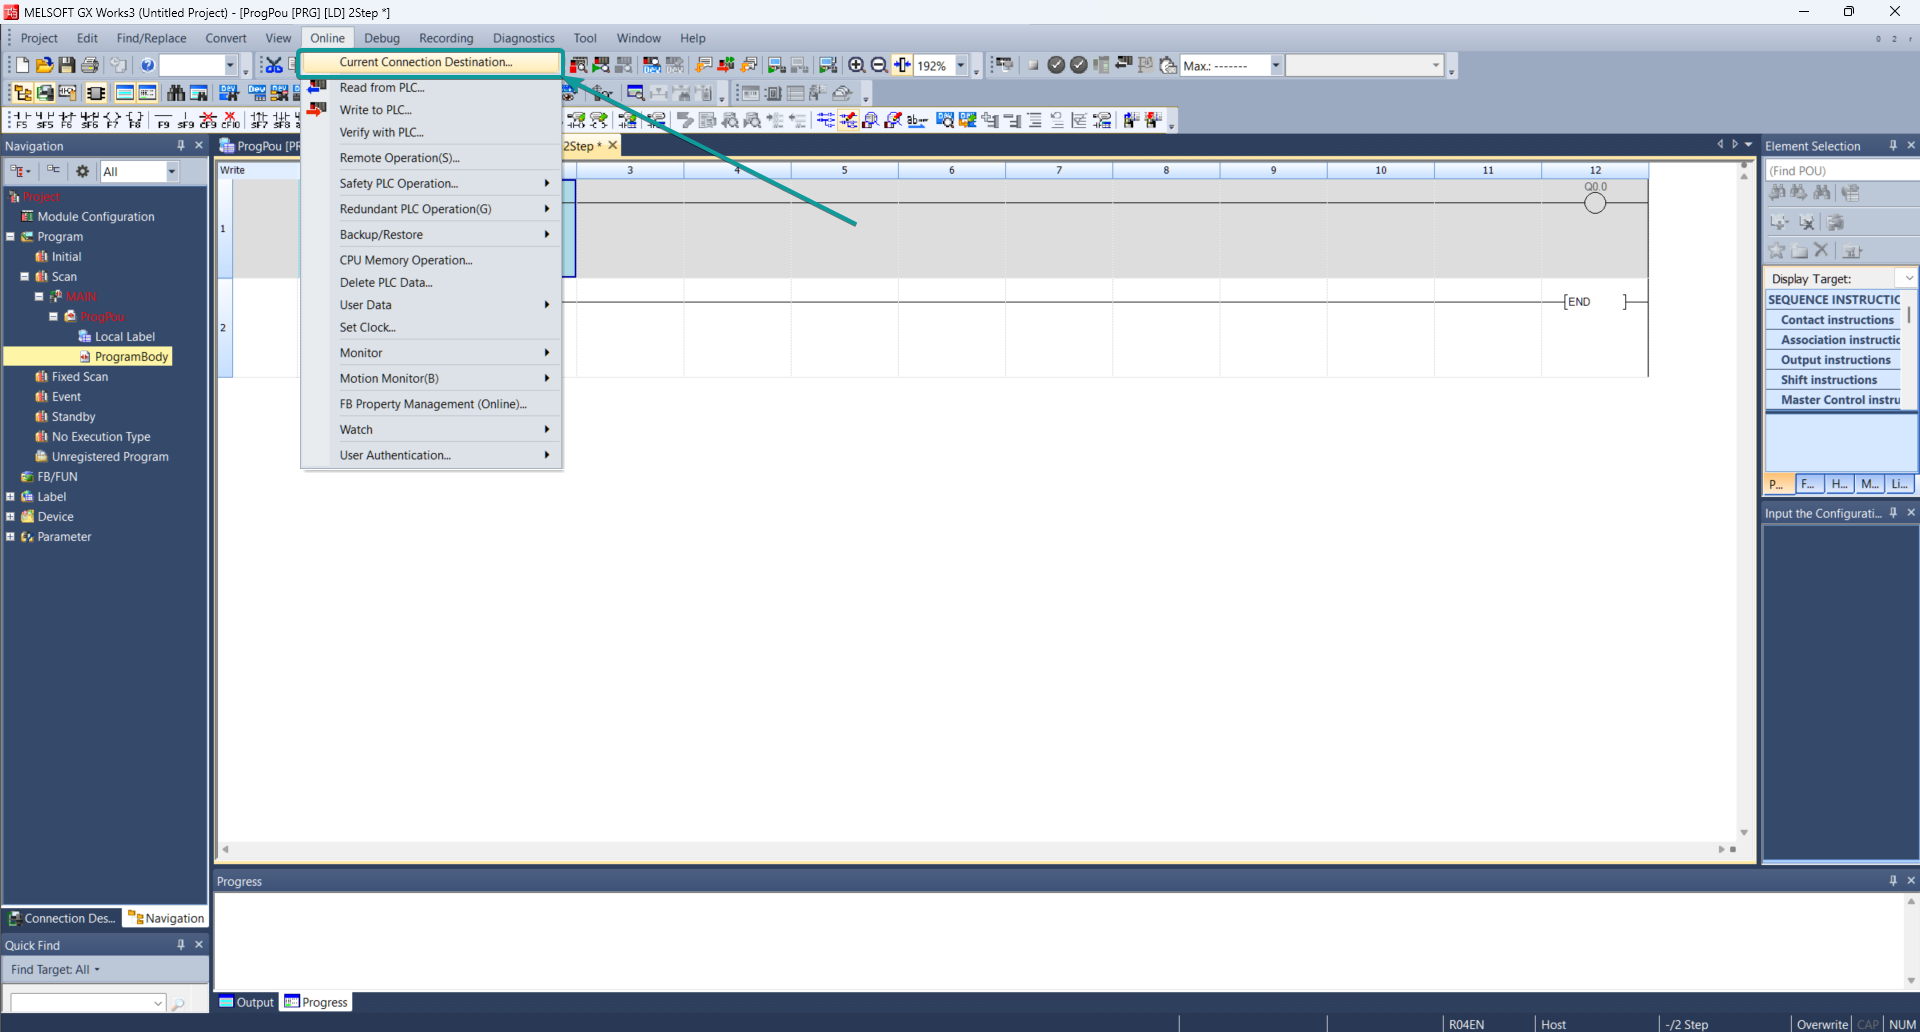Click the first checkmark circle icon in toolbar
The image size is (1920, 1032).
[1056, 65]
